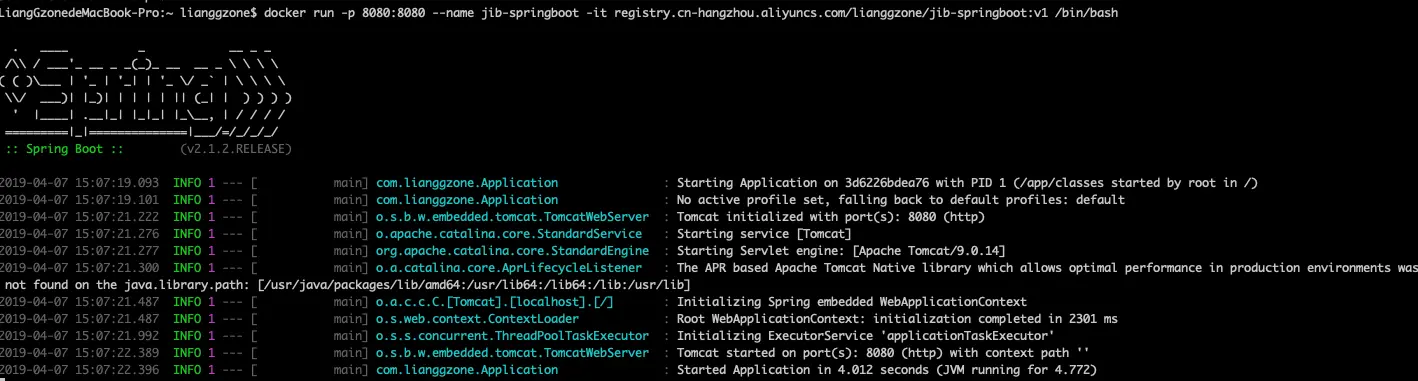1418x381 pixels.
Task: Click logger 'o.a.catalina.core.AprLifecycleListener'
Action: pyautogui.click(x=508, y=268)
